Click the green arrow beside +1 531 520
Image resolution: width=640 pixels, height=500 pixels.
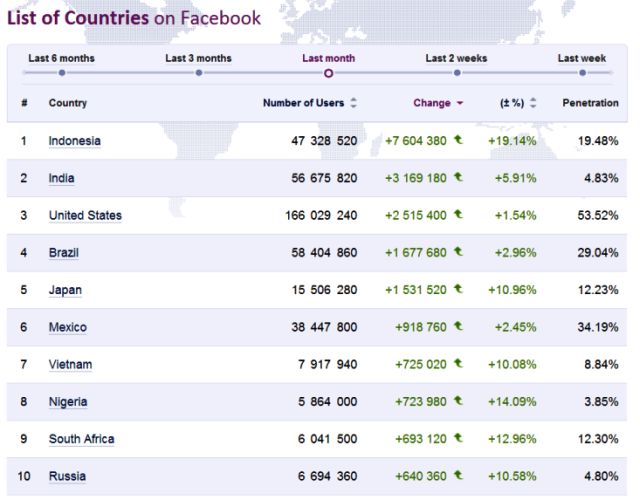tap(458, 289)
